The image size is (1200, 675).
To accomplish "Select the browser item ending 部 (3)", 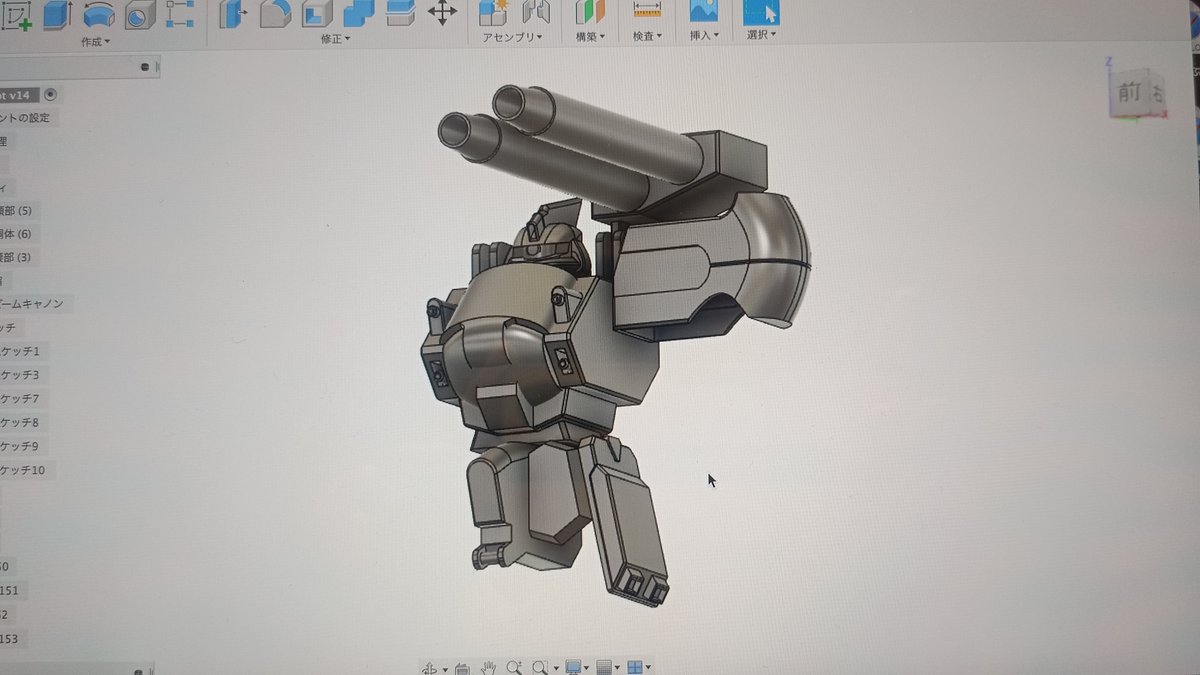I will click(x=17, y=257).
